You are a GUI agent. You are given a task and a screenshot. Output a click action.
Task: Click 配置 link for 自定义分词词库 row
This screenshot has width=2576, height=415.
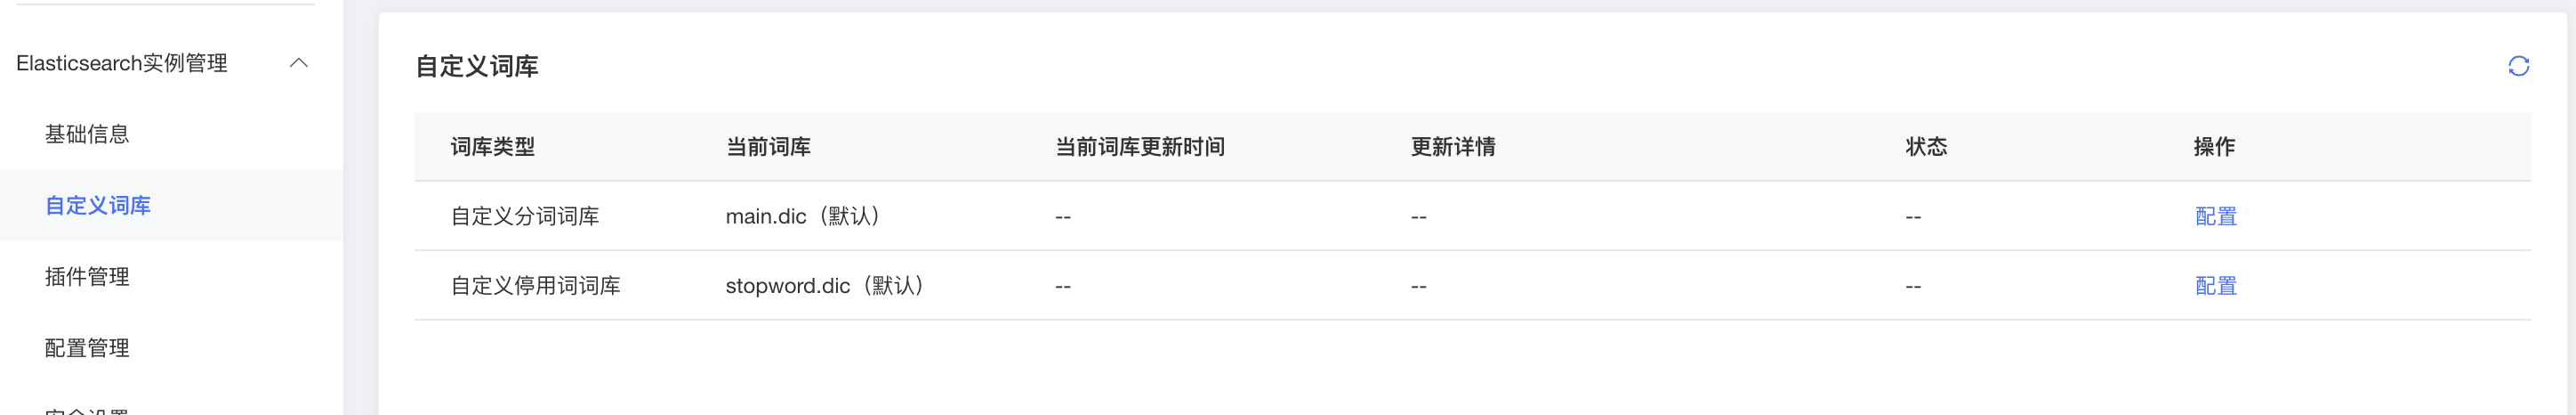pos(2215,216)
